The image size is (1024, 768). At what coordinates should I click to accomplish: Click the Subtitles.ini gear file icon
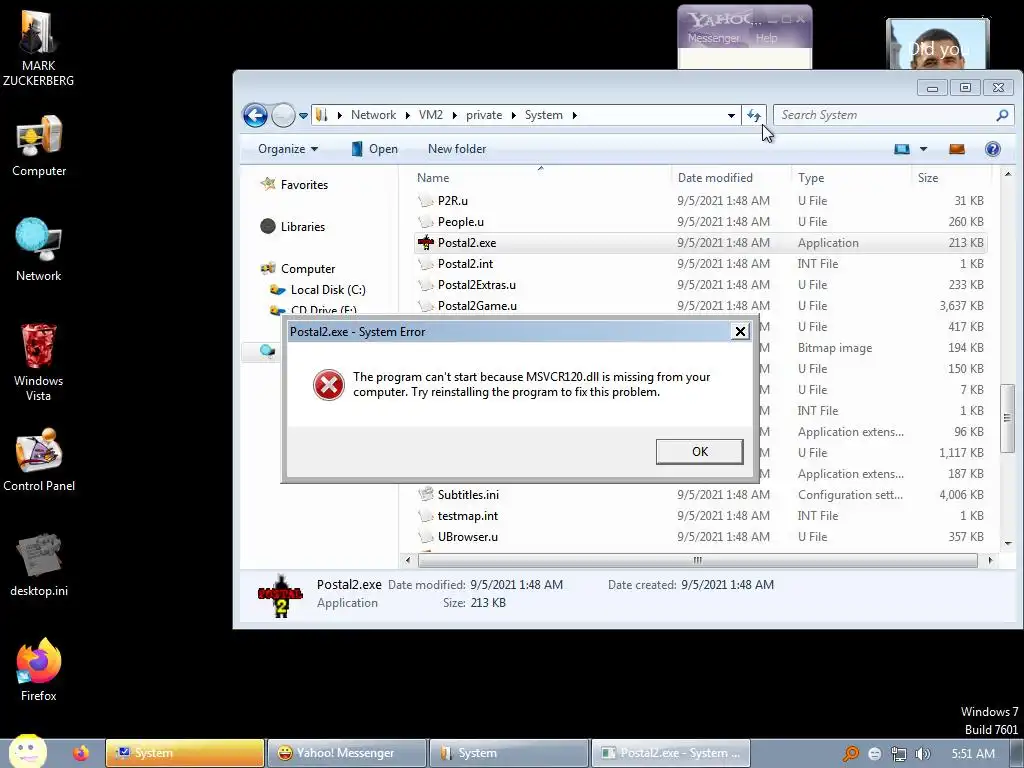[426, 494]
